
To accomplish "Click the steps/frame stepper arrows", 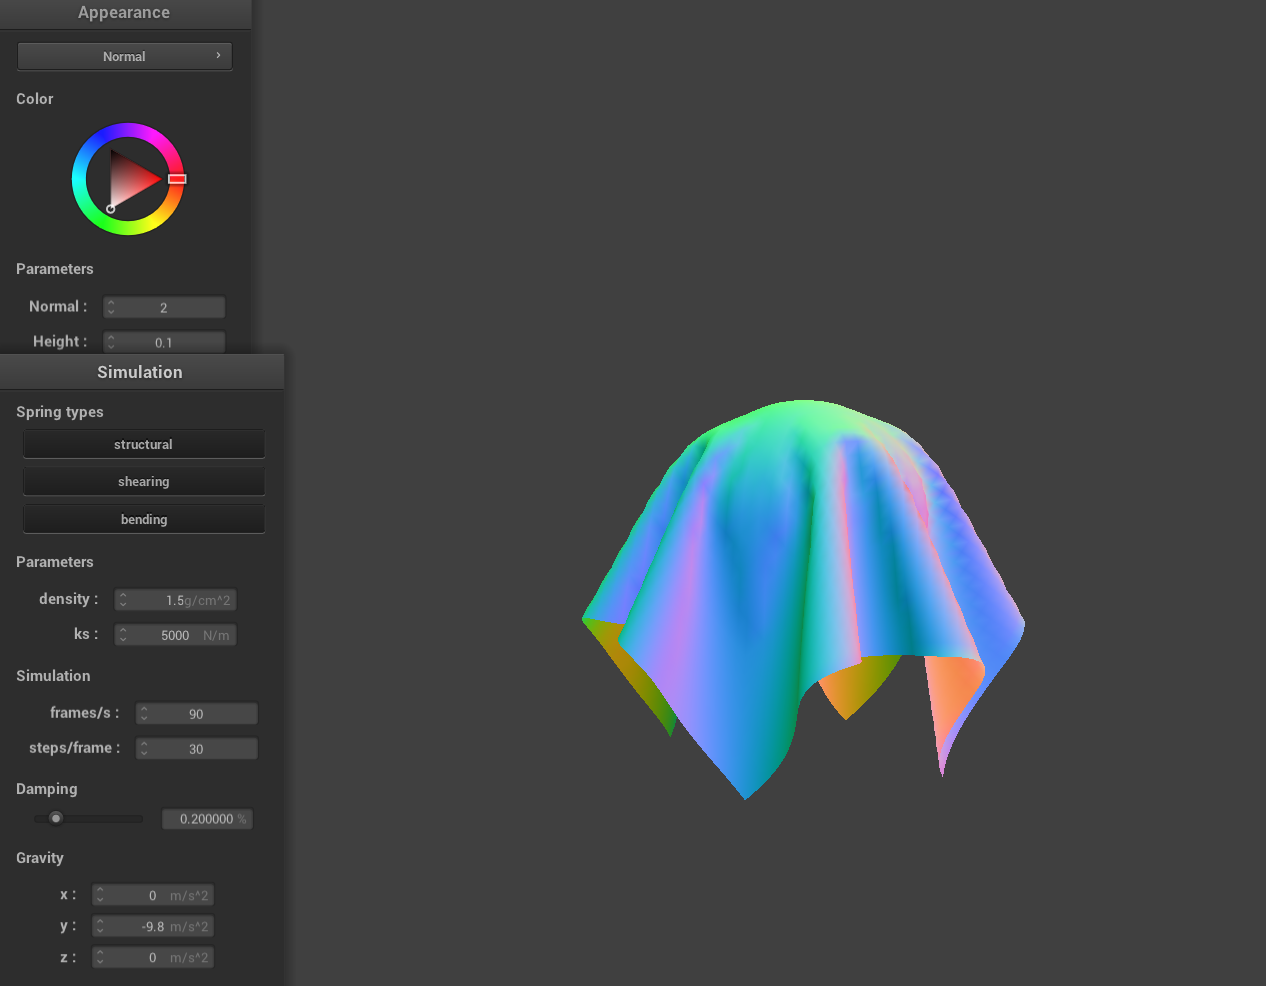I will pyautogui.click(x=144, y=749).
